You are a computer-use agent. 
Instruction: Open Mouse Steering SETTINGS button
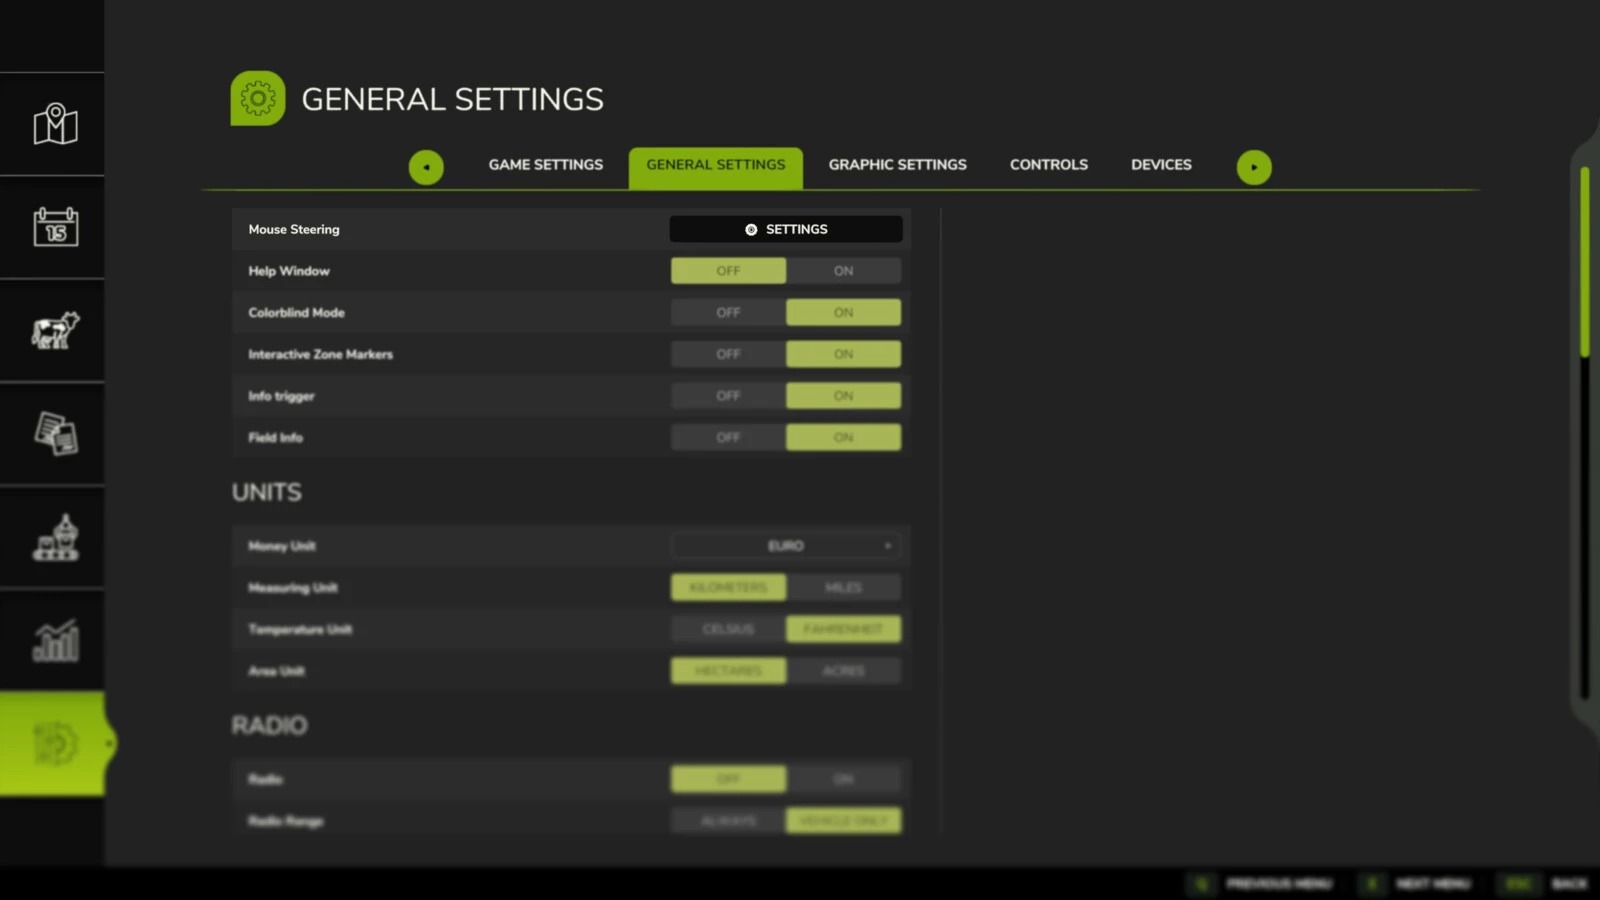click(786, 229)
